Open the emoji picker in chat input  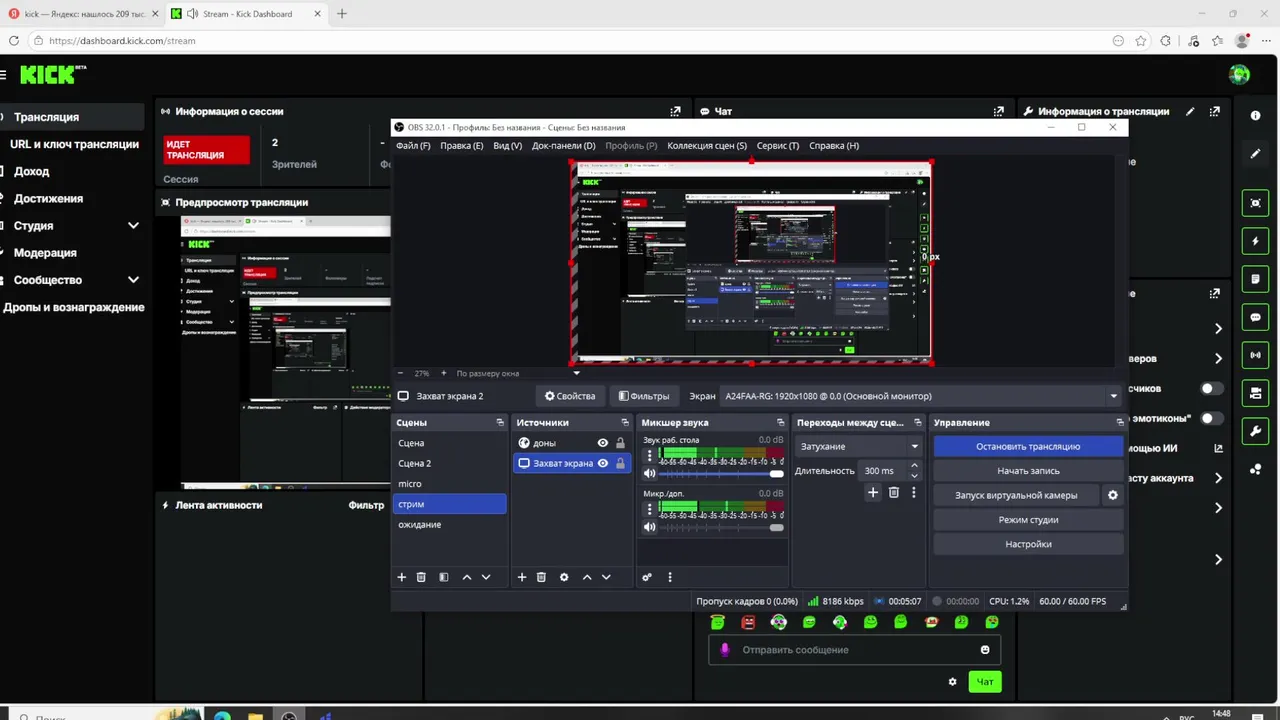pyautogui.click(x=985, y=650)
